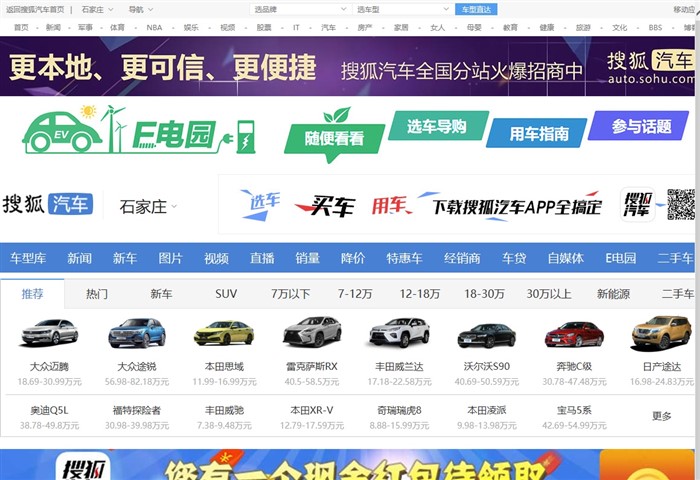Click the 参与话题 purple button
This screenshot has height=480, width=700.
coord(639,126)
